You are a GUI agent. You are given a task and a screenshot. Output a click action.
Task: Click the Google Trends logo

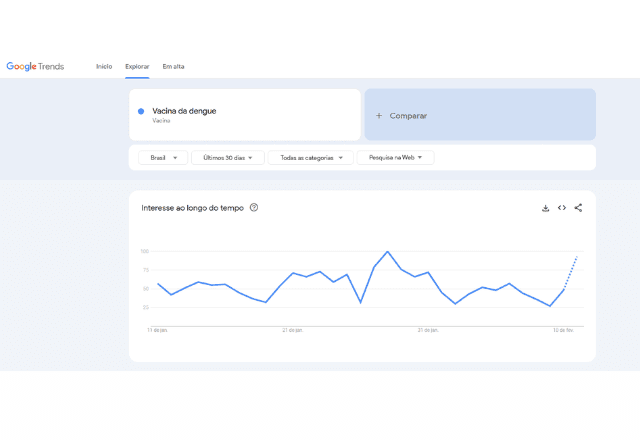[x=35, y=66]
